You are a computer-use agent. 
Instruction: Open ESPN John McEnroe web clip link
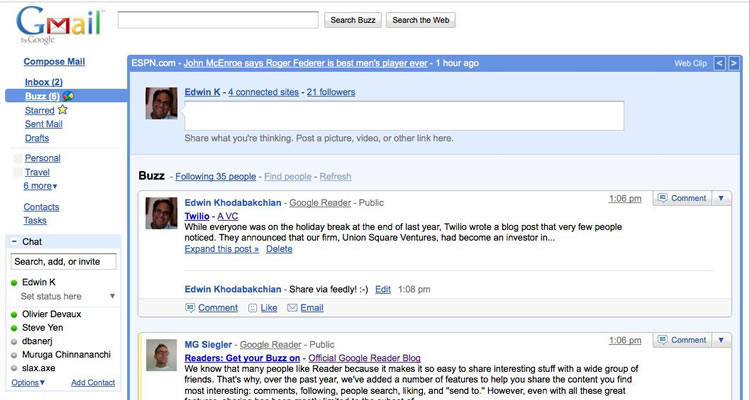306,63
